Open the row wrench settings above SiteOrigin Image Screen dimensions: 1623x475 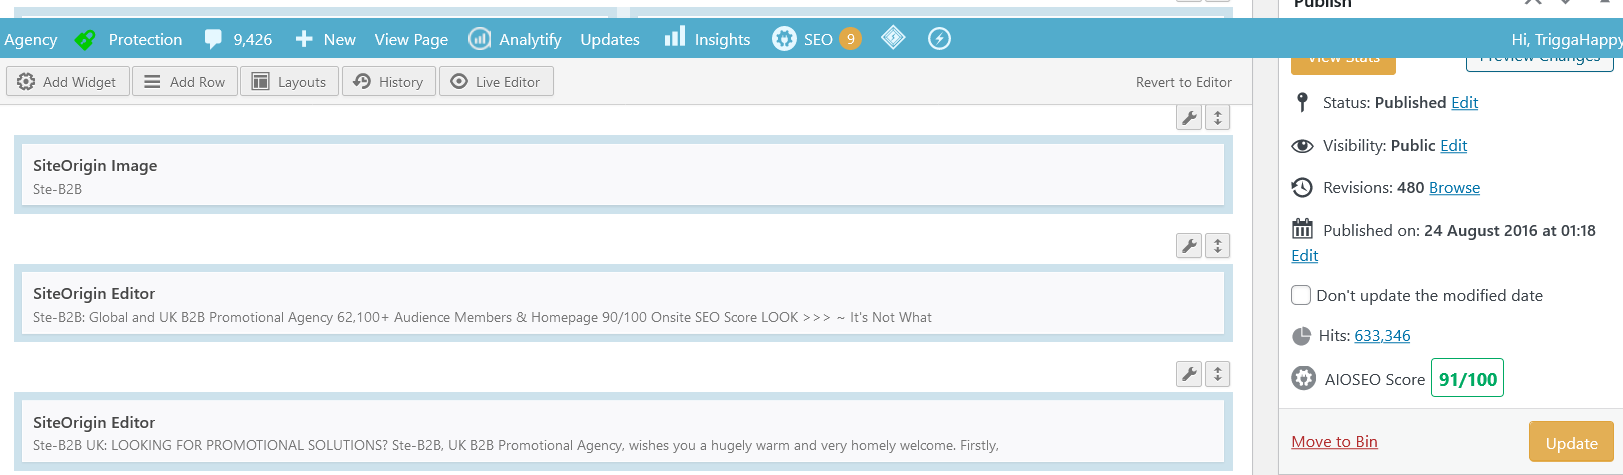1189,118
